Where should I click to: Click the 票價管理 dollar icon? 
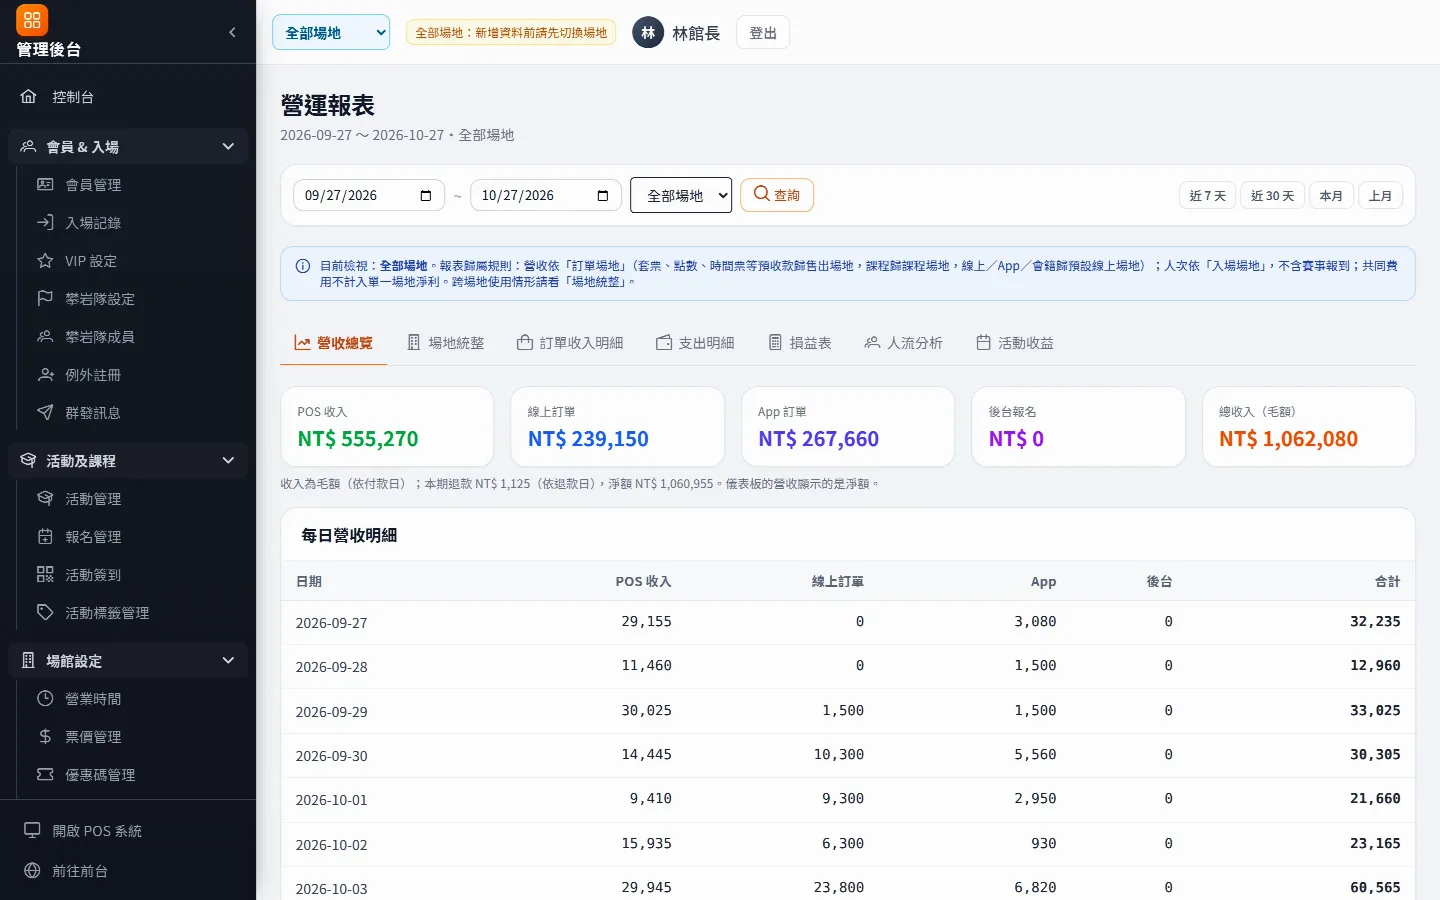point(45,737)
